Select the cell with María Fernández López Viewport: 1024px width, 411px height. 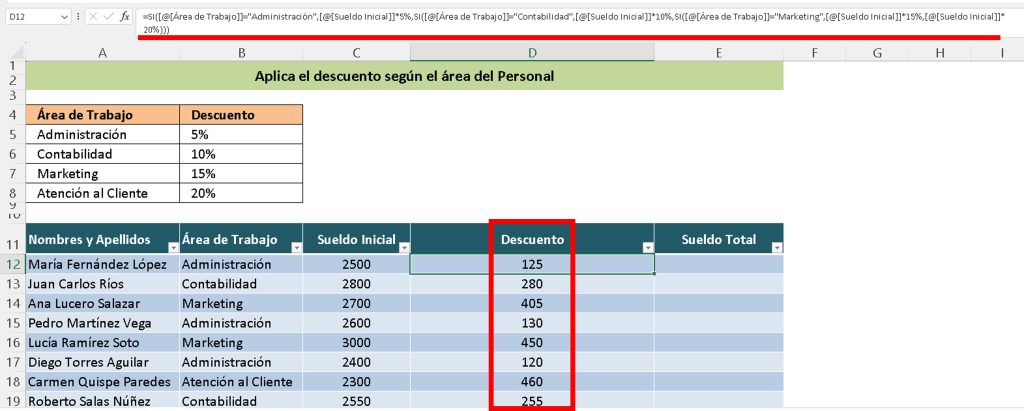pyautogui.click(x=102, y=264)
